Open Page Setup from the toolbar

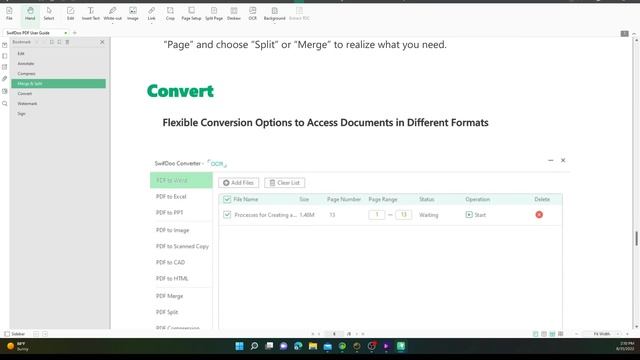191,13
